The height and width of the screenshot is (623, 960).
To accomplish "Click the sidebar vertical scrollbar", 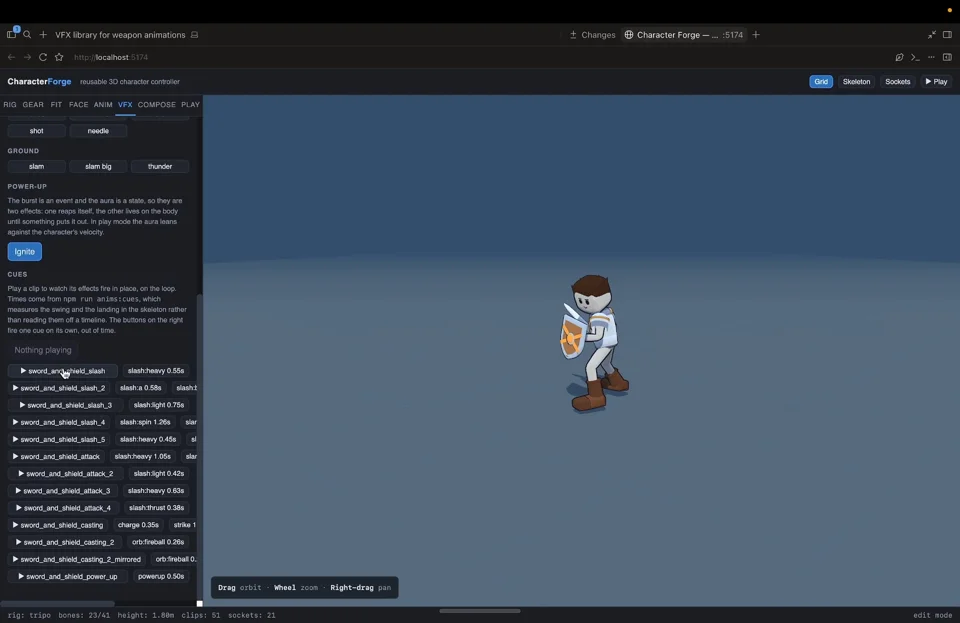I will (x=199, y=447).
